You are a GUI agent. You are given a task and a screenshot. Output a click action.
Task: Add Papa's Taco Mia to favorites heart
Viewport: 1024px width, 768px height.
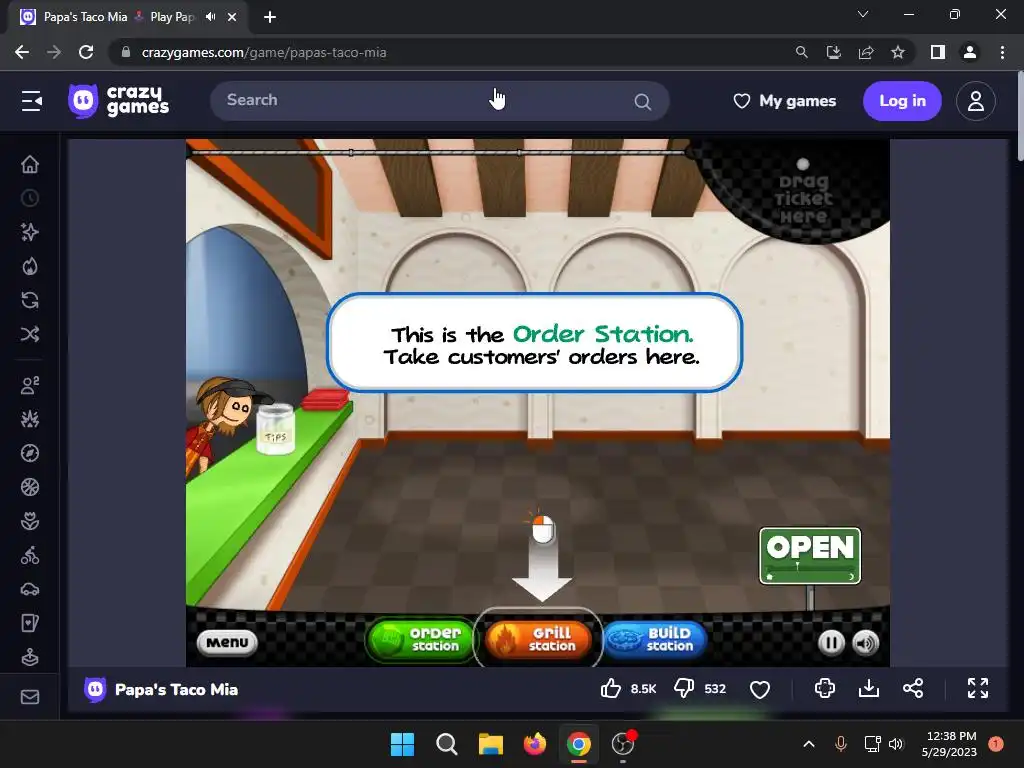click(x=760, y=689)
